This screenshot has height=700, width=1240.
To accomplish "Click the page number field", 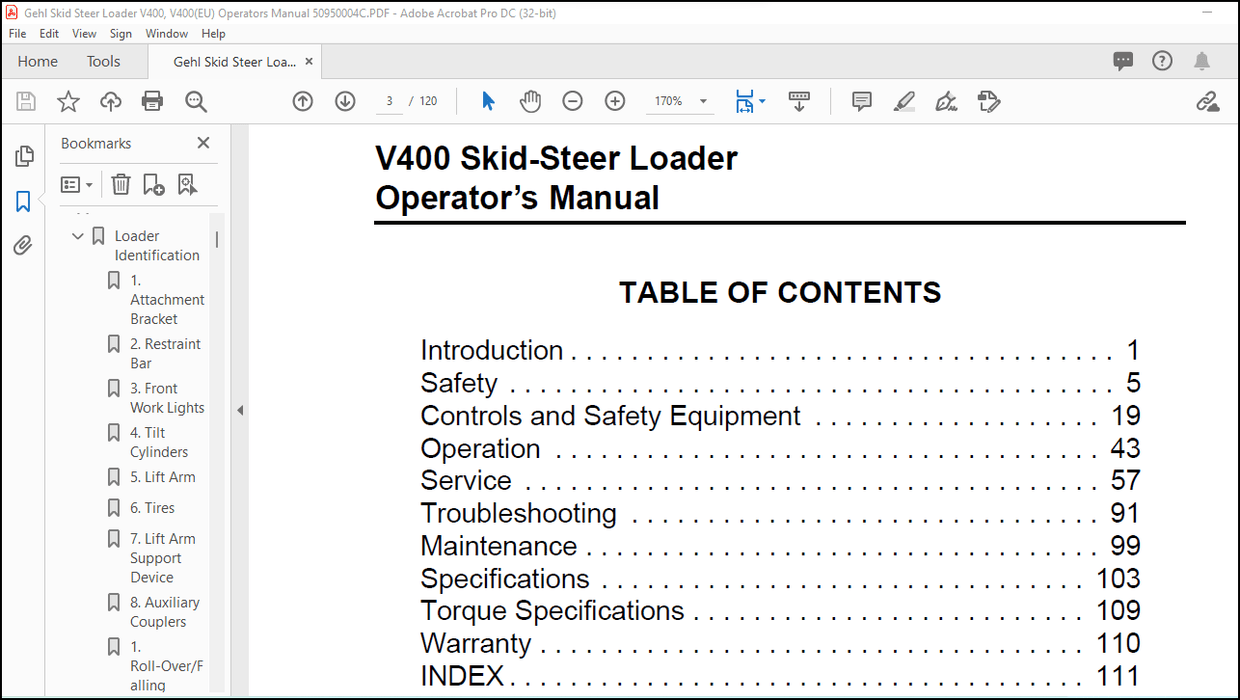I will pyautogui.click(x=389, y=101).
